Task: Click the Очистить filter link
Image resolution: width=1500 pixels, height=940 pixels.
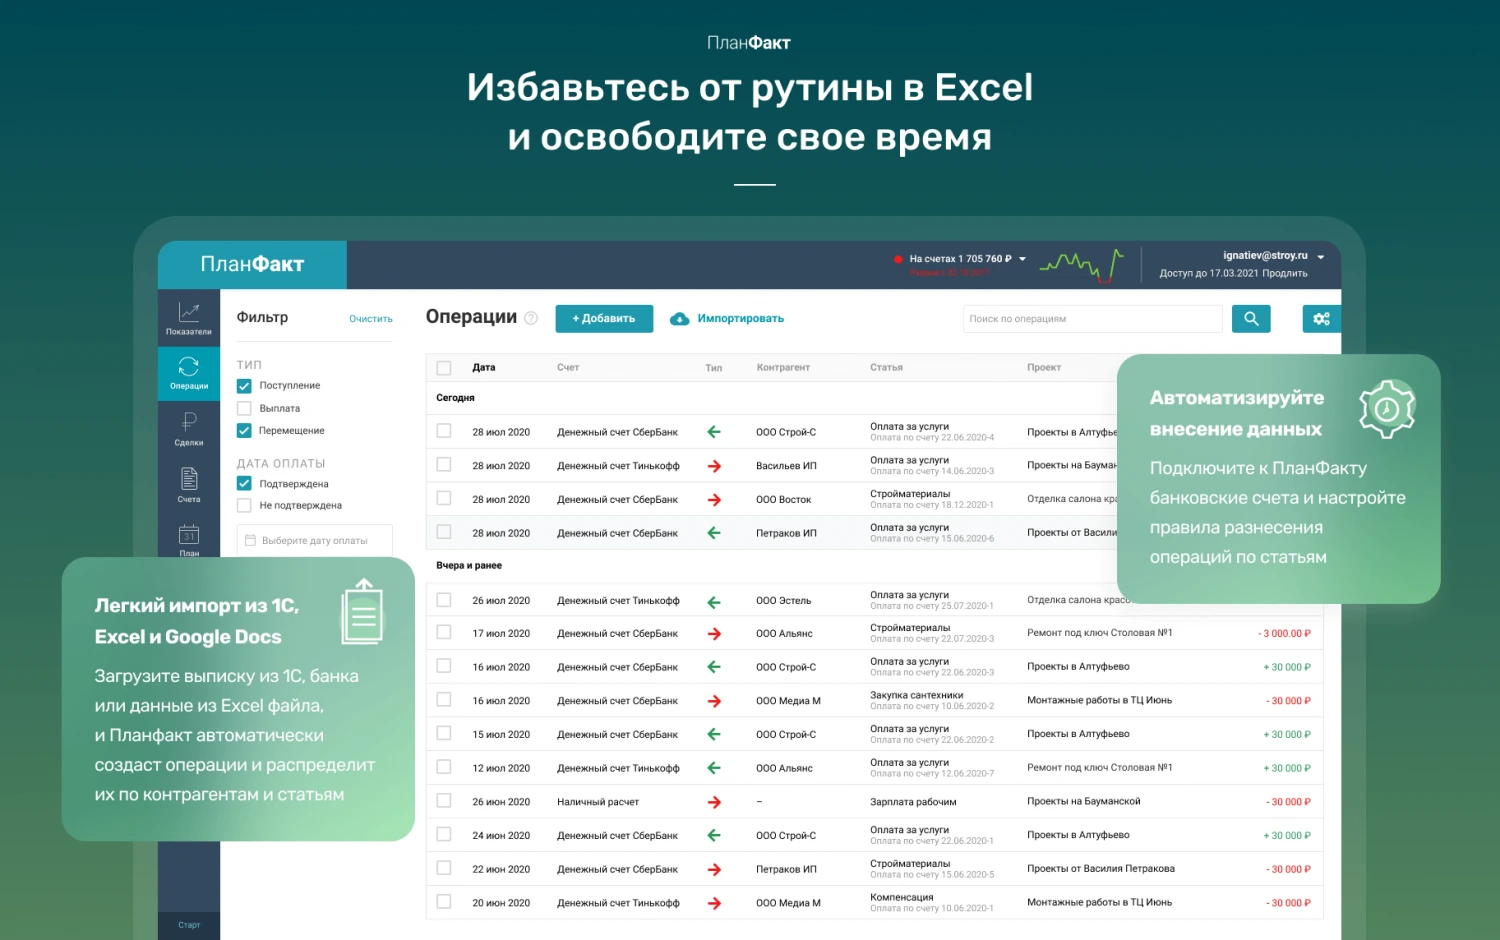Action: point(370,319)
